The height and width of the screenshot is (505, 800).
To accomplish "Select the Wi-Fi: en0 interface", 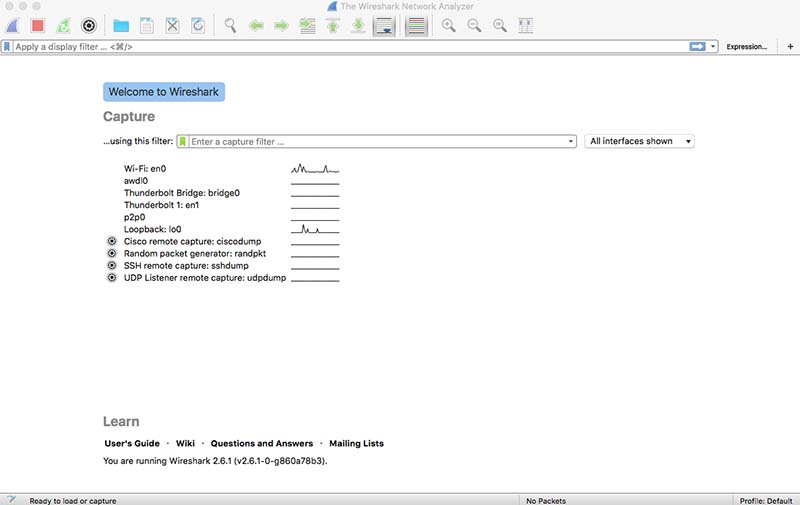I will coord(144,169).
